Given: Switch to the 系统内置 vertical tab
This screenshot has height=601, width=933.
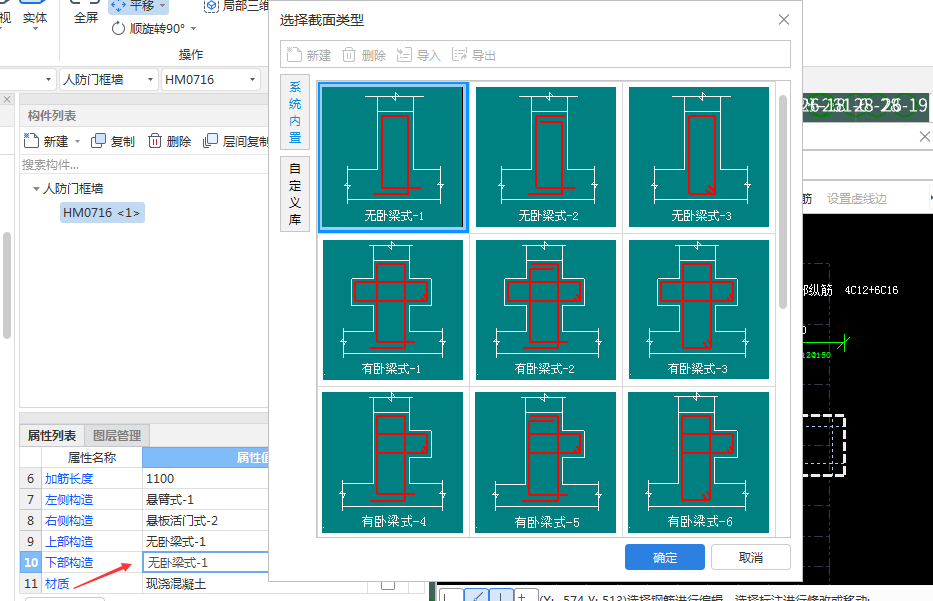Looking at the screenshot, I should tap(295, 112).
